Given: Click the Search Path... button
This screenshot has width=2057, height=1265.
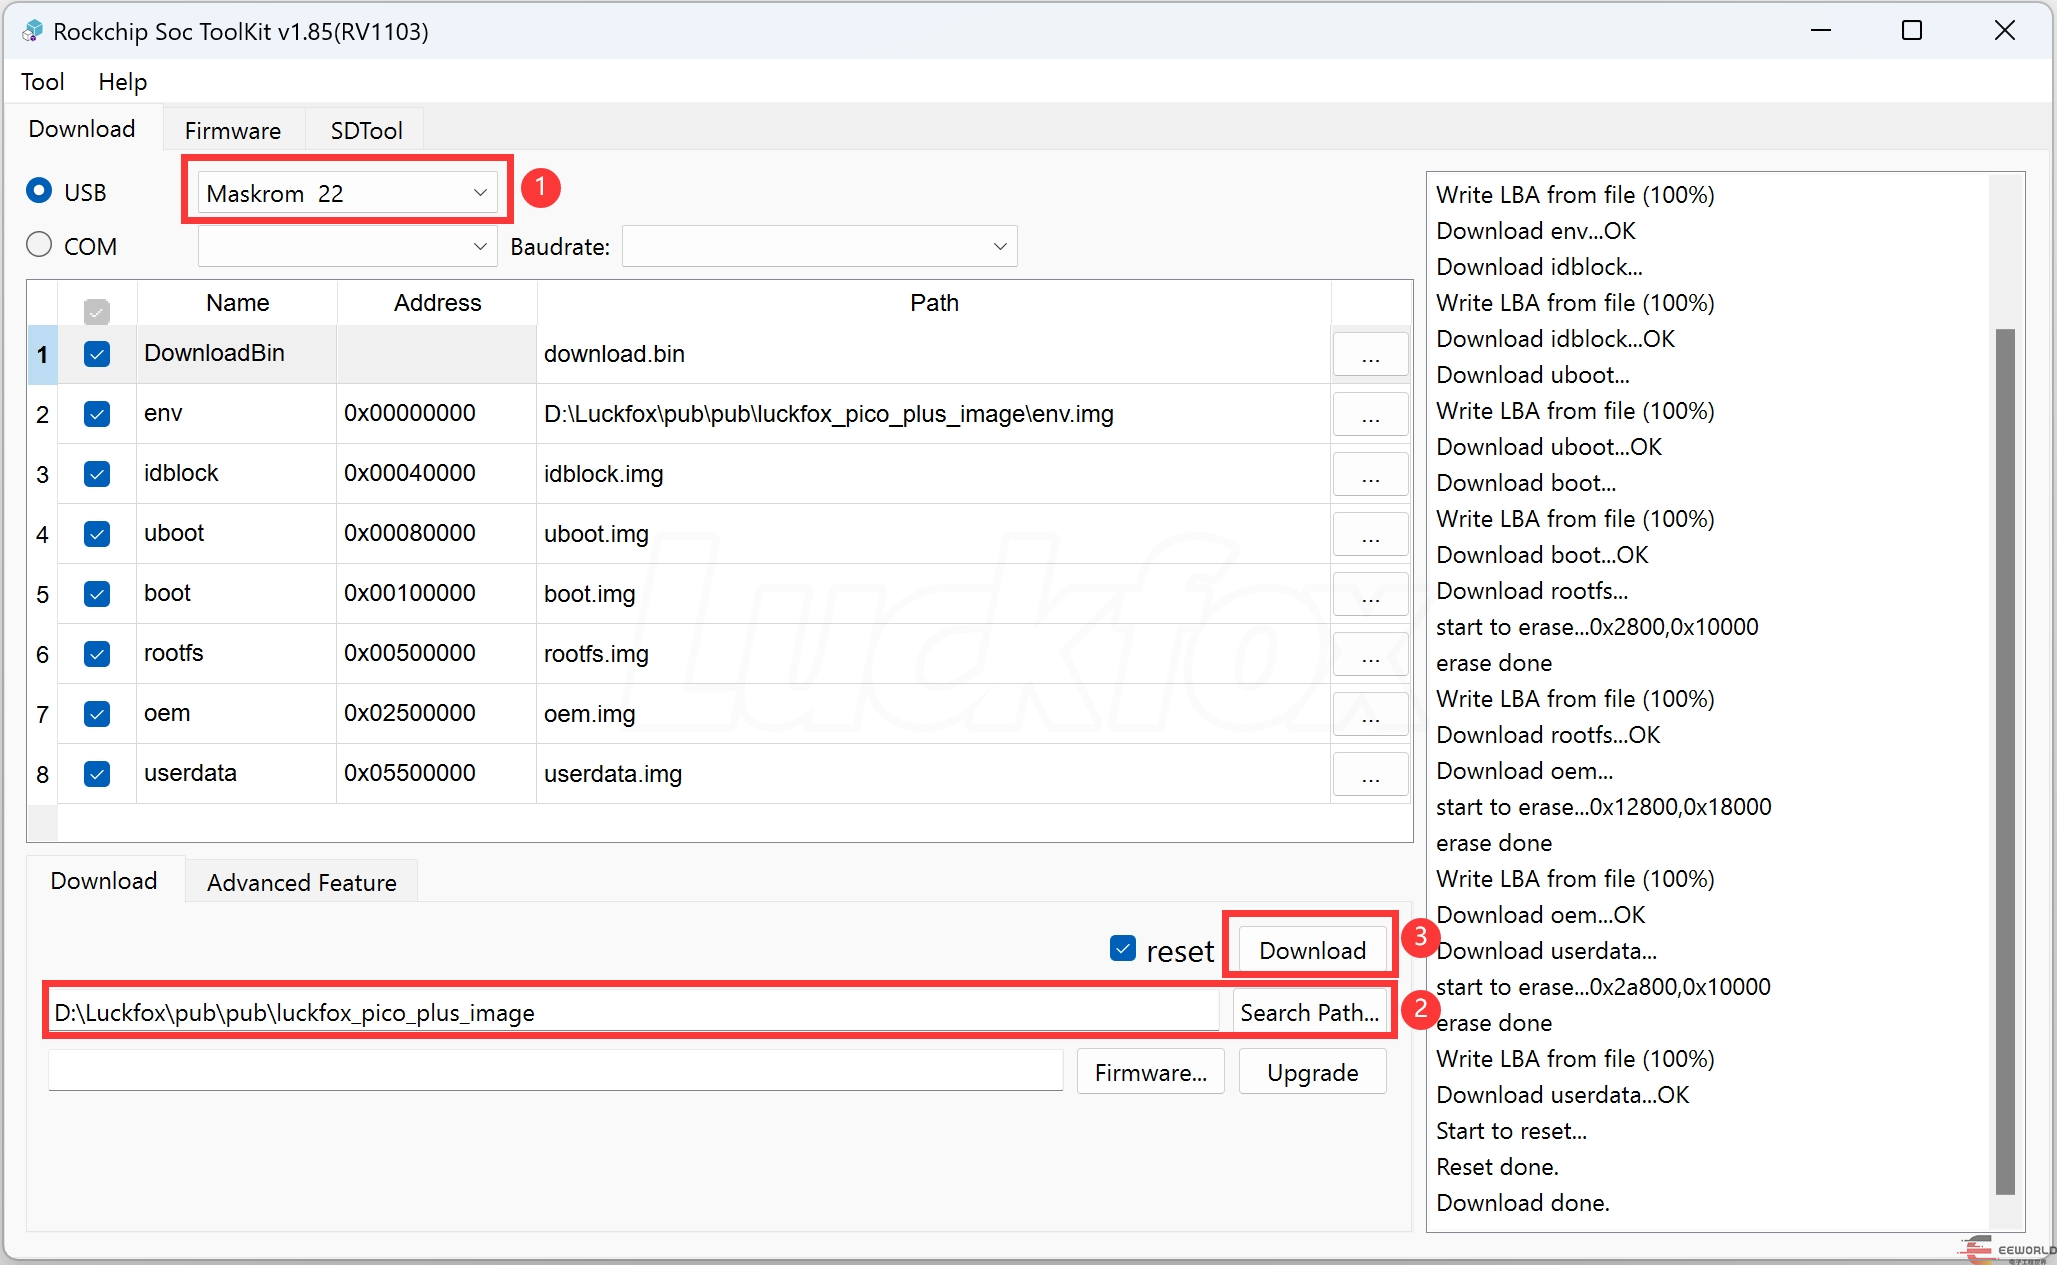Looking at the screenshot, I should 1309,1012.
